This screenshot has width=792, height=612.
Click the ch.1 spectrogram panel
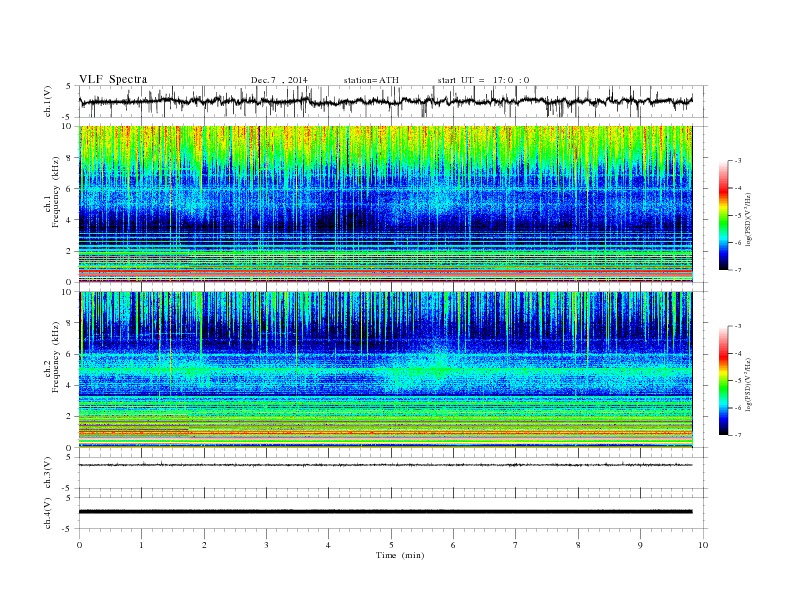tap(386, 204)
